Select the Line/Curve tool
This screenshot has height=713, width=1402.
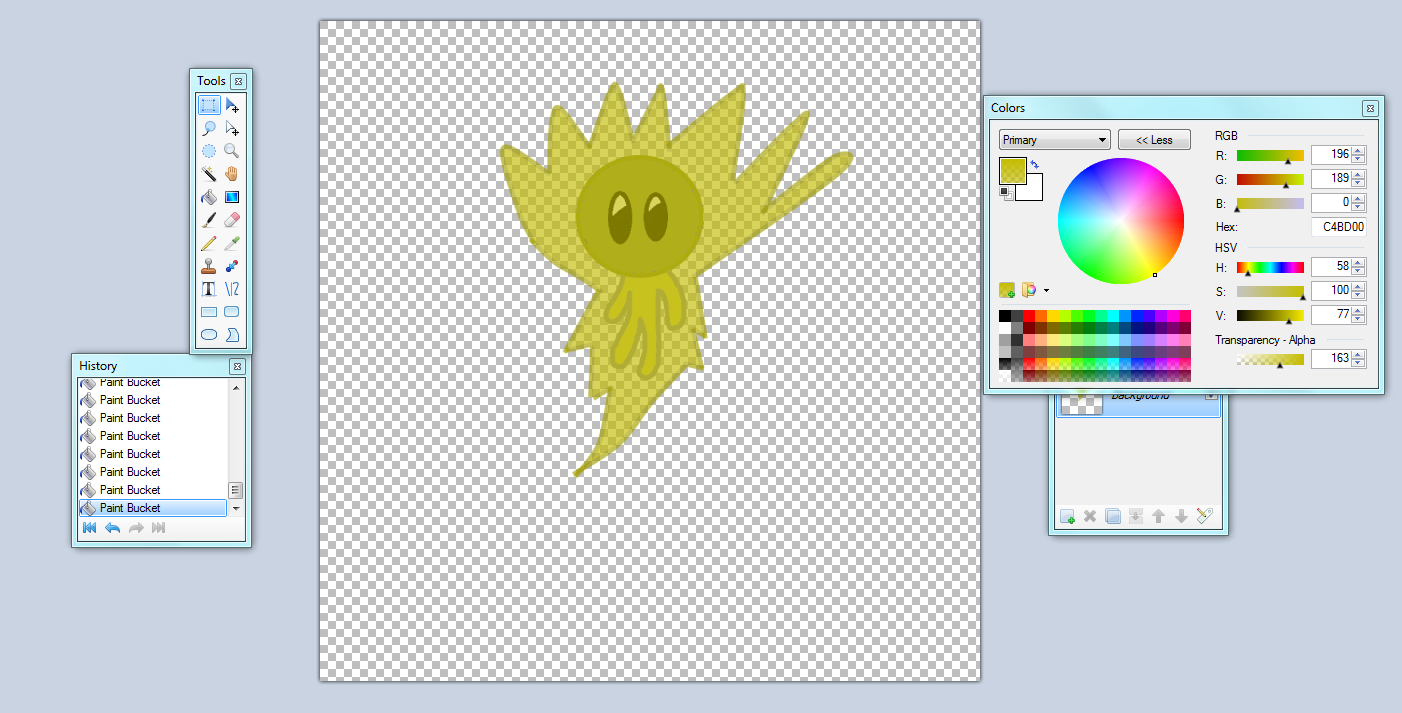point(232,289)
